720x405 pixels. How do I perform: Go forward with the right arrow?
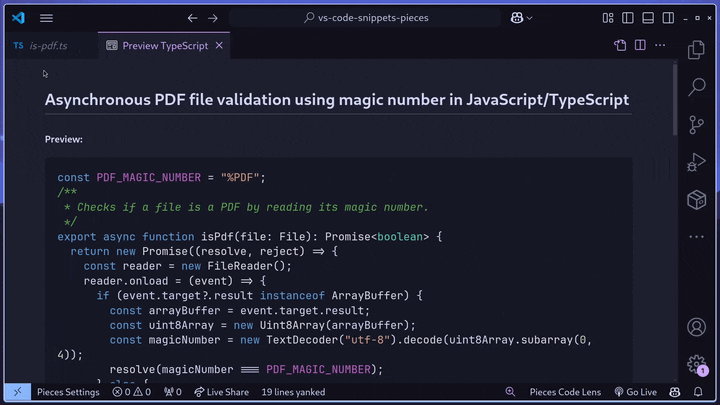(x=213, y=18)
